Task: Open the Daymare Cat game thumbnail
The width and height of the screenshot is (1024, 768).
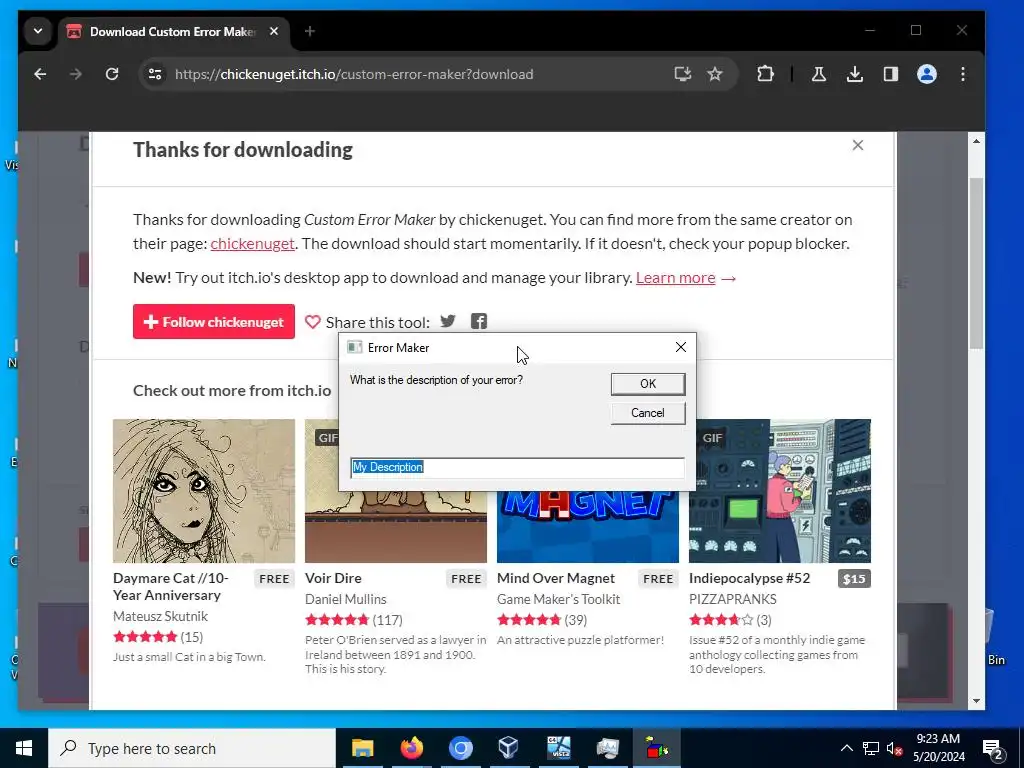Action: coord(204,490)
